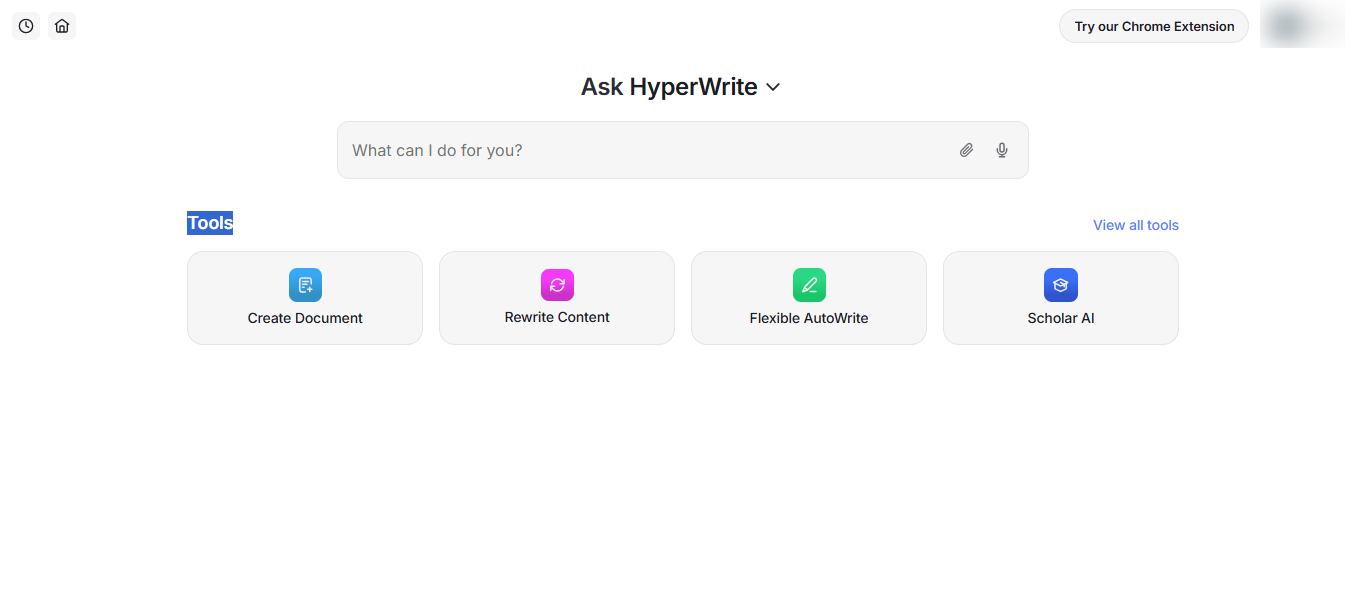Open the Create Document tool icon
This screenshot has width=1366, height=599.
(x=304, y=285)
